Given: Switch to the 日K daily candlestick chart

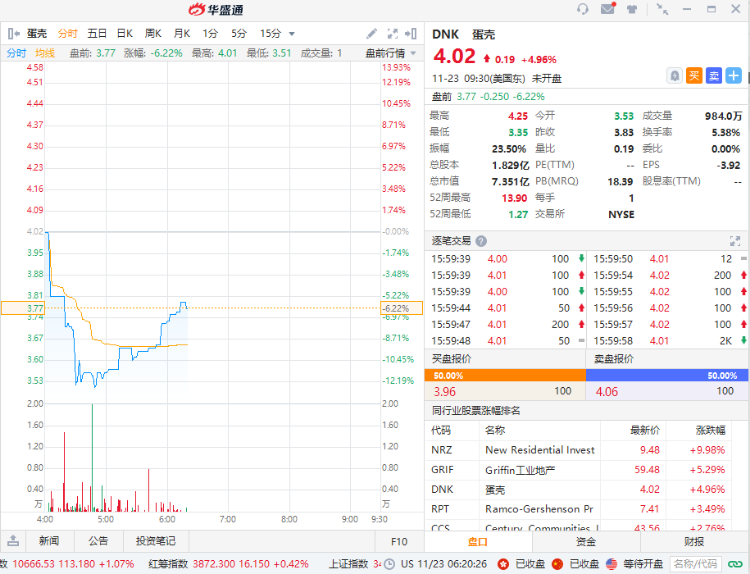Looking at the screenshot, I should 125,33.
